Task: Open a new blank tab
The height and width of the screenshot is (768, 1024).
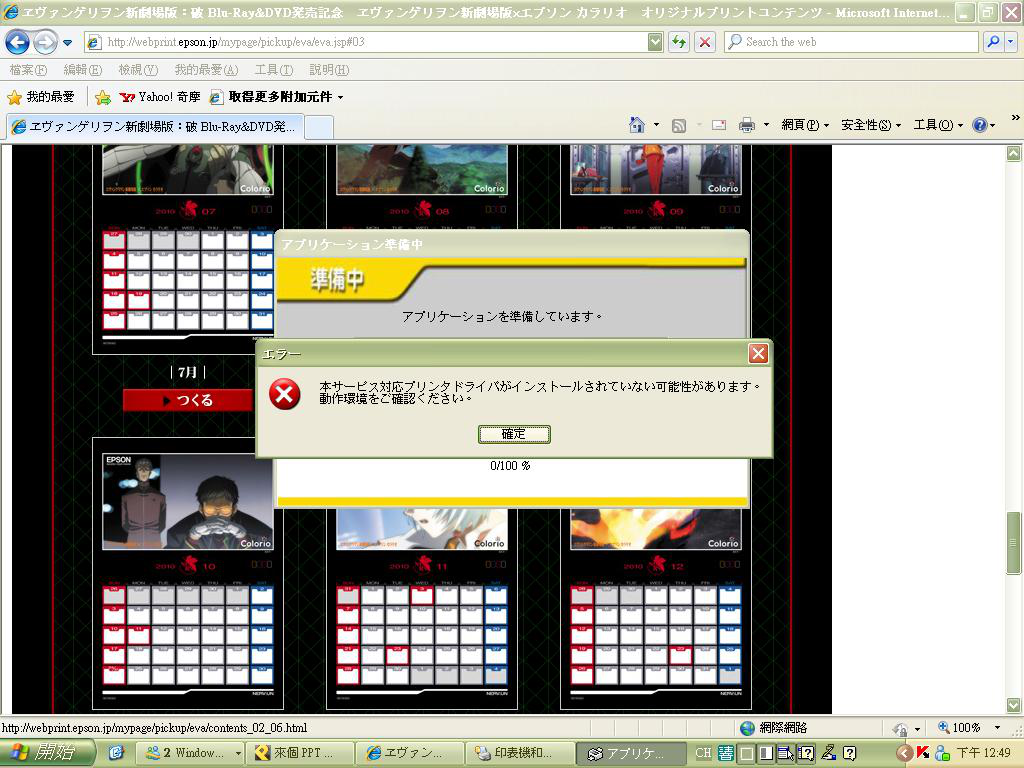Action: [319, 127]
